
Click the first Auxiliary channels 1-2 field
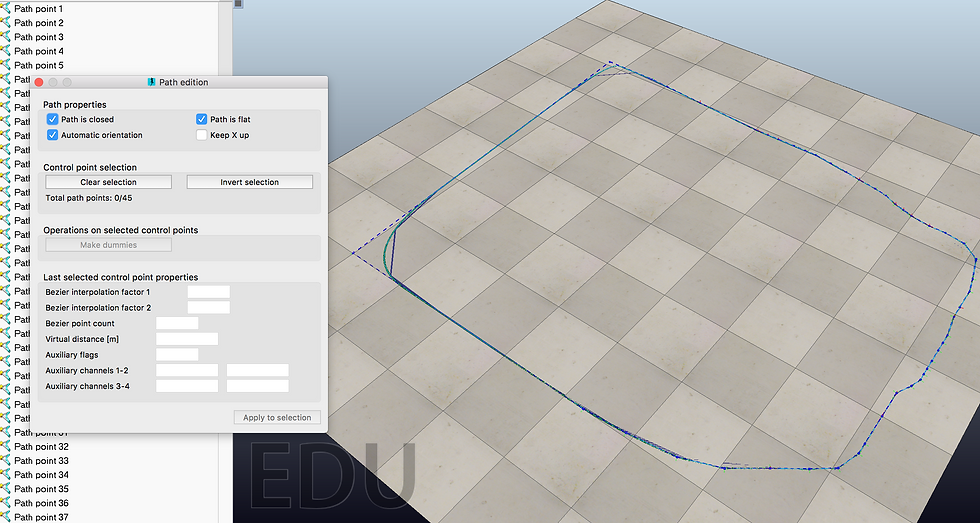coord(187,371)
